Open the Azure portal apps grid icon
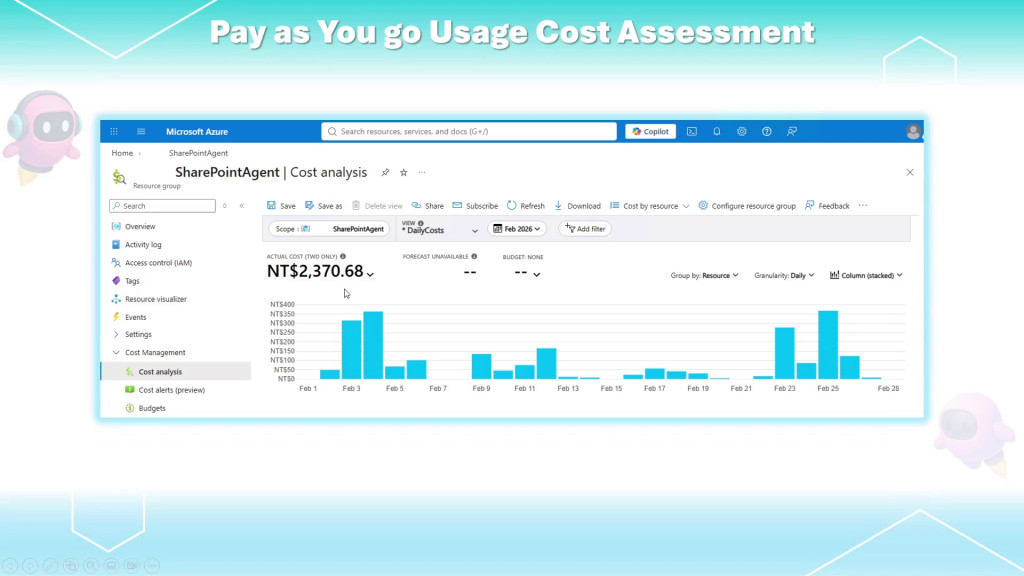Viewport: 1024px width, 576px height. 114,131
